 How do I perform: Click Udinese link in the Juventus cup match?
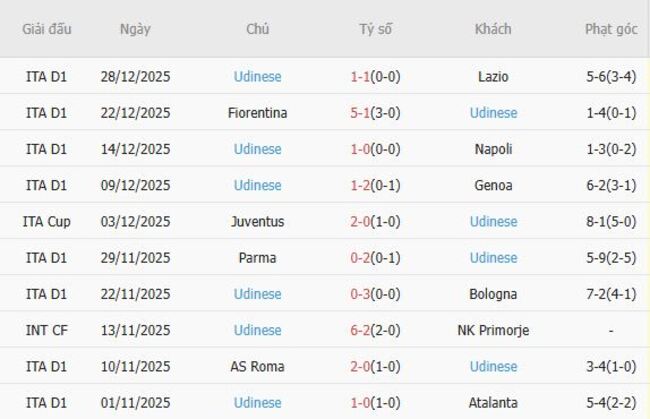pyautogui.click(x=493, y=221)
